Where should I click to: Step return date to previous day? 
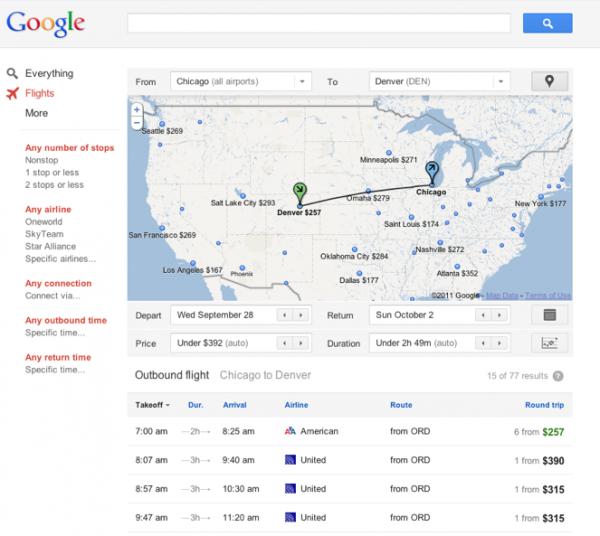tap(483, 315)
